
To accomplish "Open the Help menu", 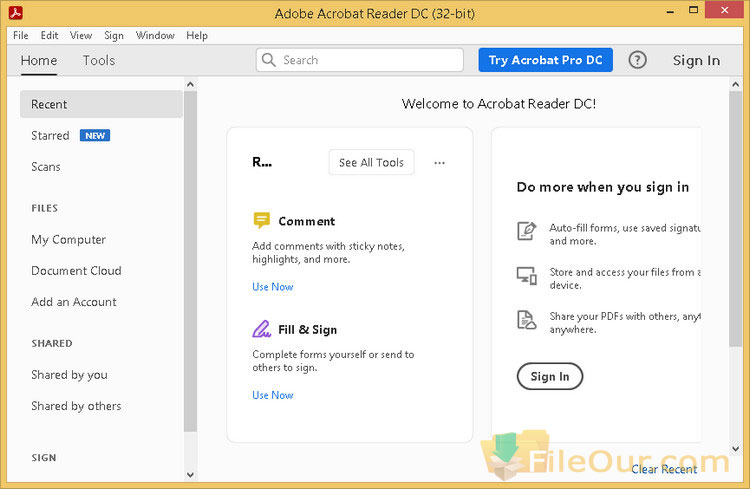I will pos(197,36).
